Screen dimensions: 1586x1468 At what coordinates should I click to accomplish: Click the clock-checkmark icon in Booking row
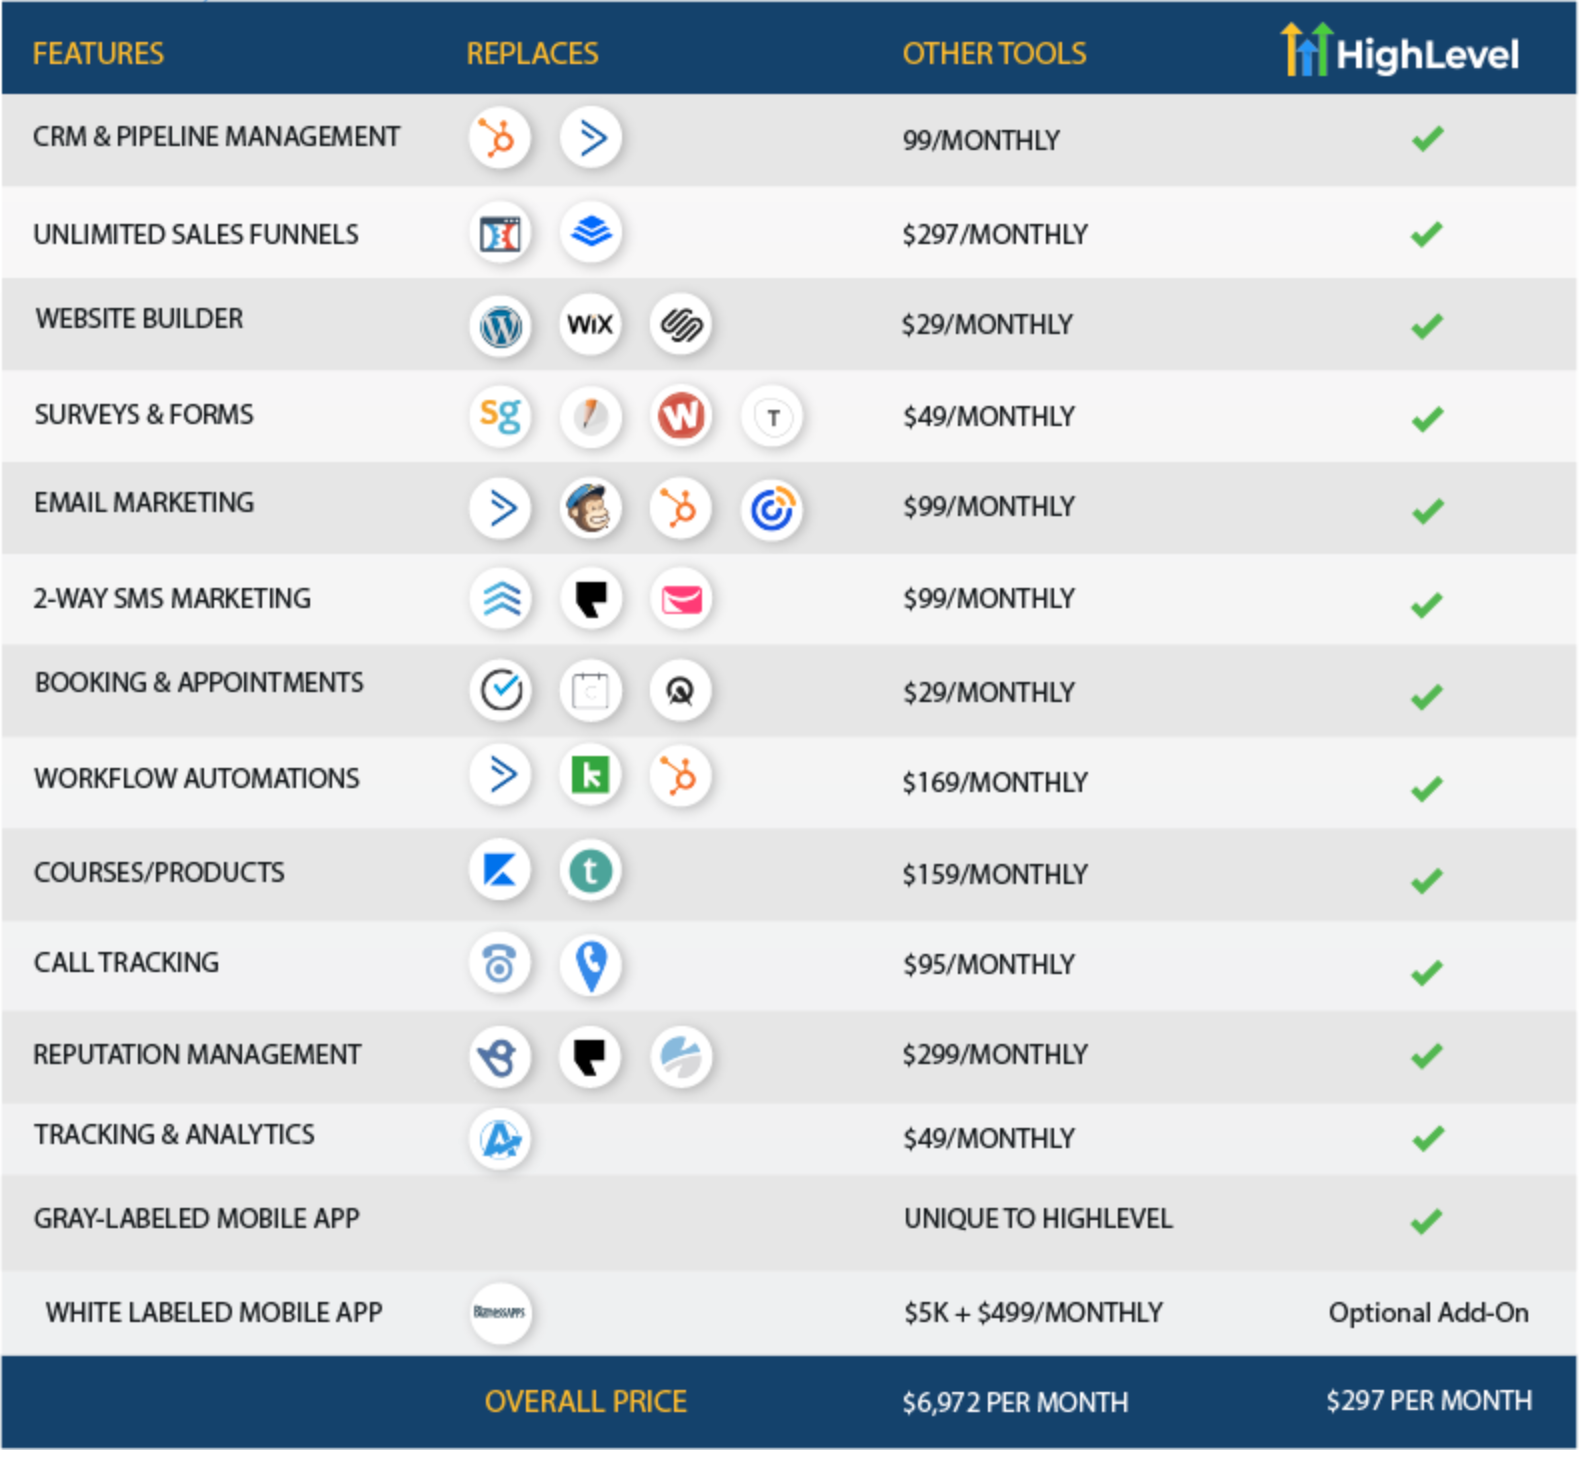(499, 690)
